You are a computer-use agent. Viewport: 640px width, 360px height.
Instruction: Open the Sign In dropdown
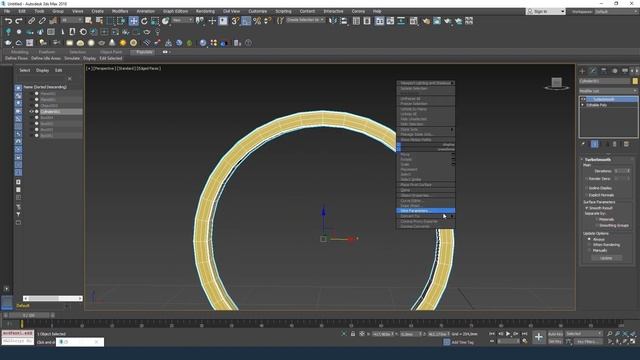pyautogui.click(x=546, y=11)
